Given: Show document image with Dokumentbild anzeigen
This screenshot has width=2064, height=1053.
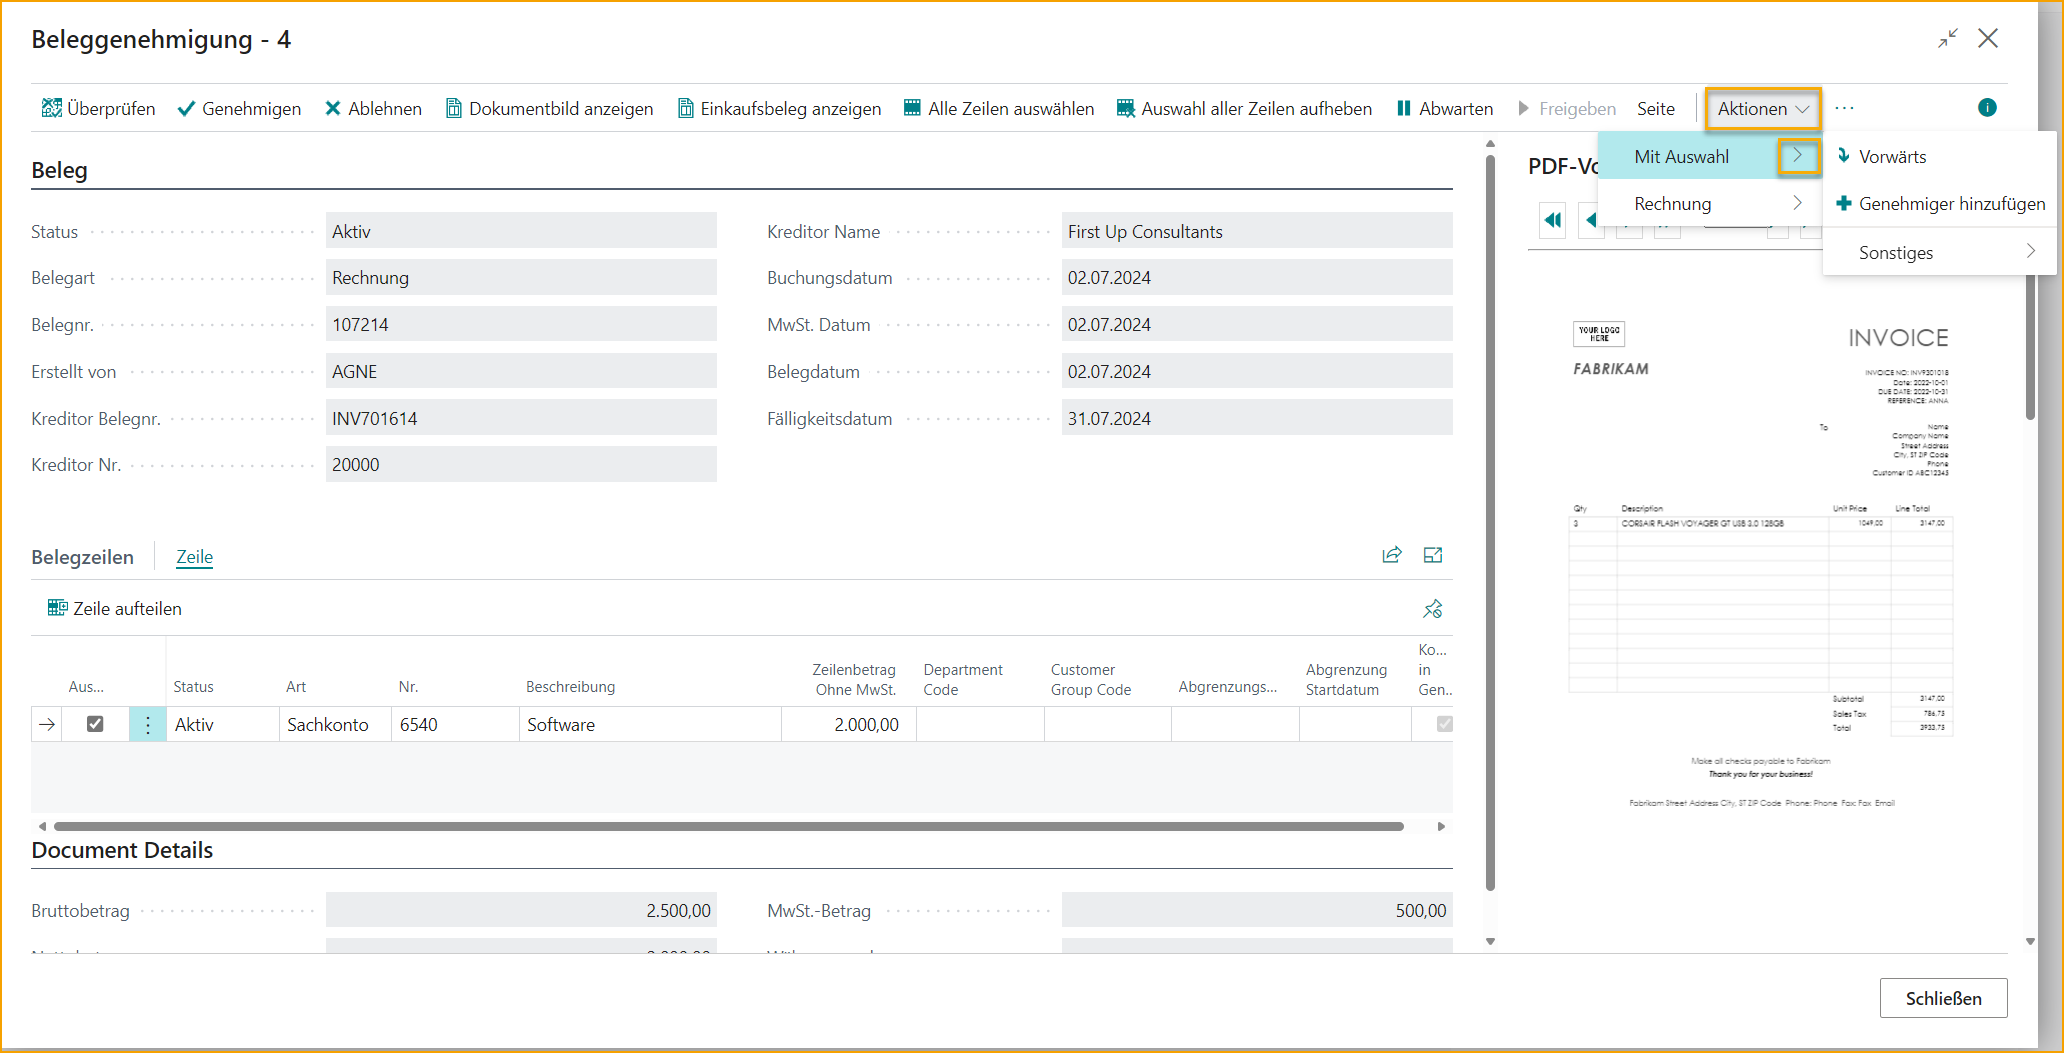Looking at the screenshot, I should (x=549, y=108).
